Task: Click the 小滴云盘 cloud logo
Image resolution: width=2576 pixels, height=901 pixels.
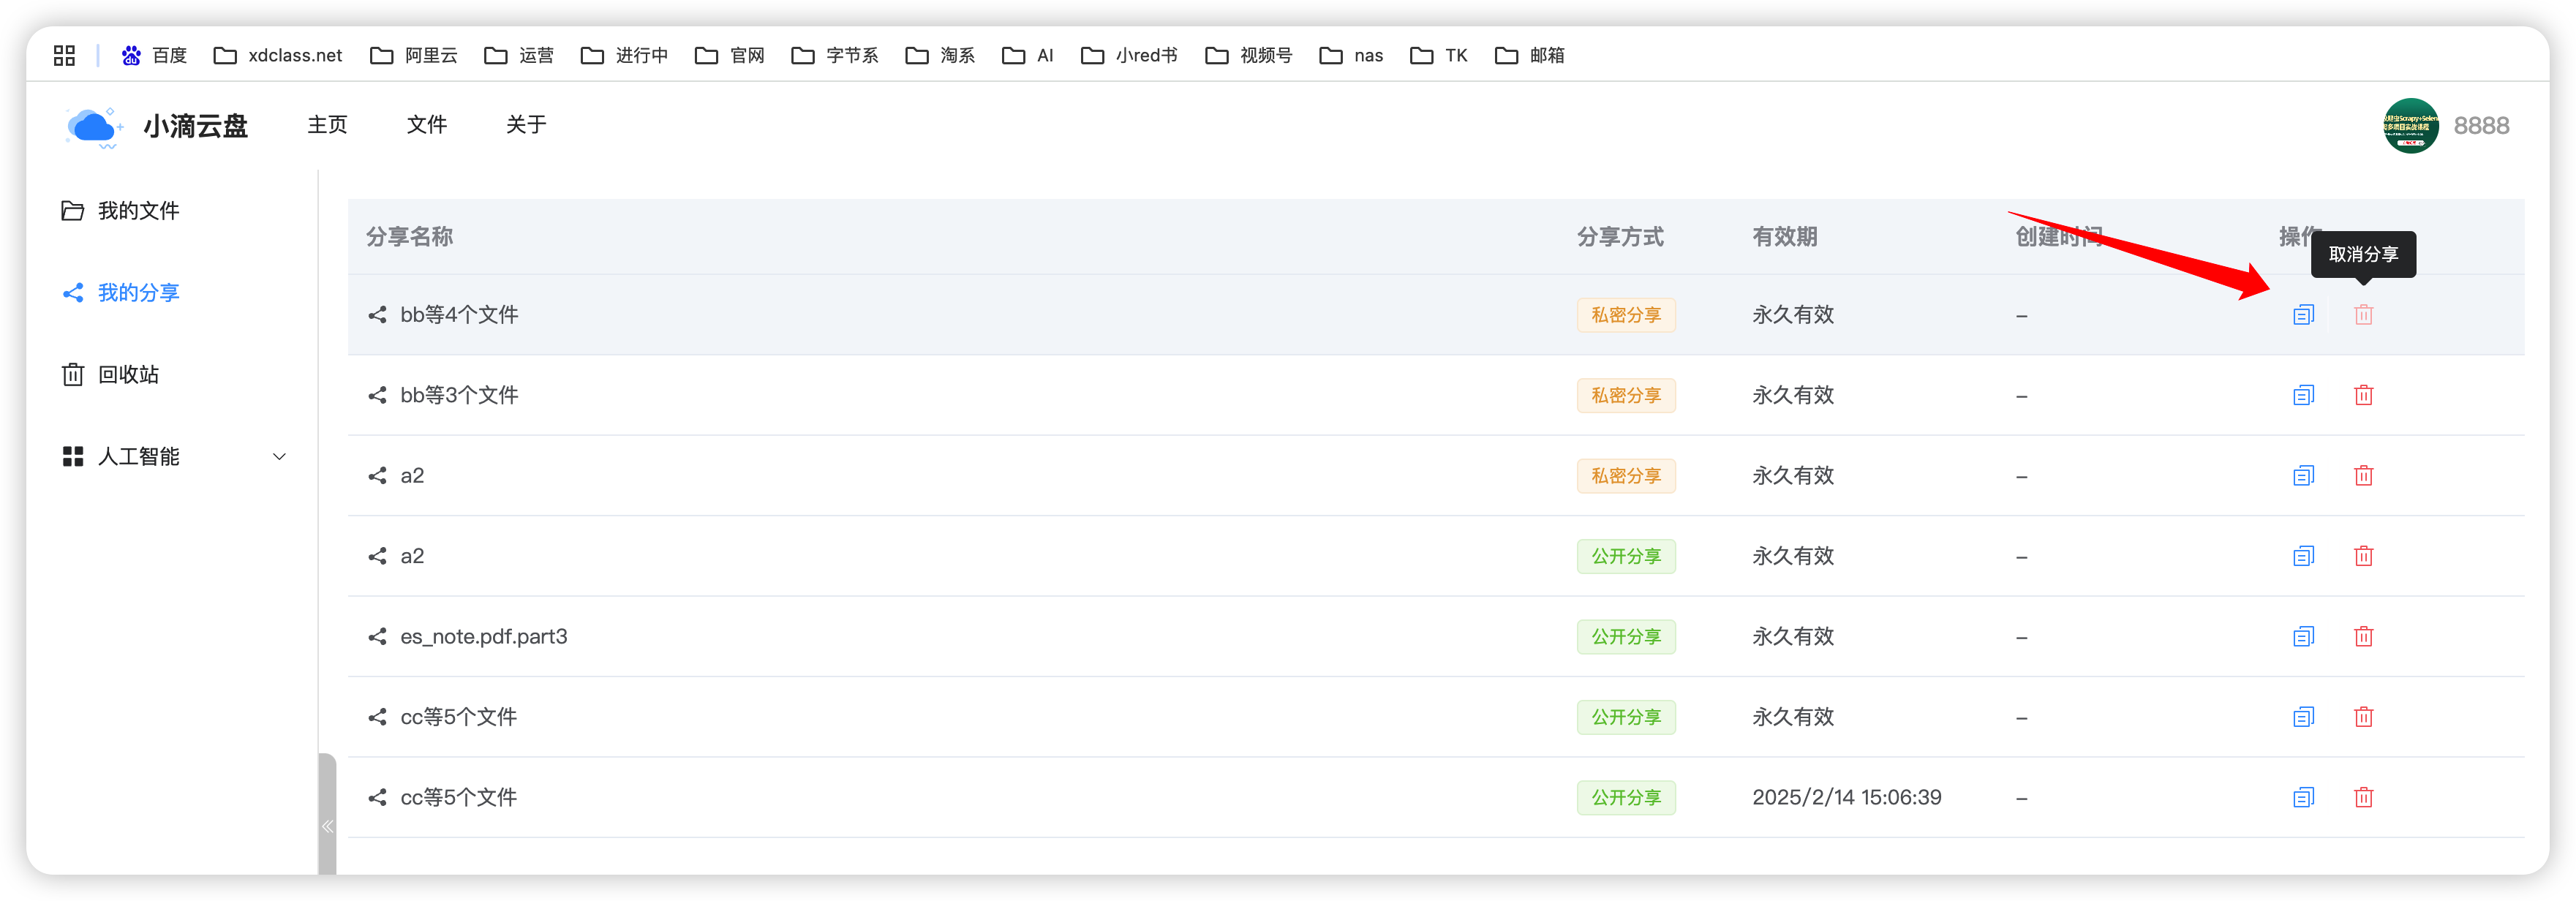Action: 93,127
